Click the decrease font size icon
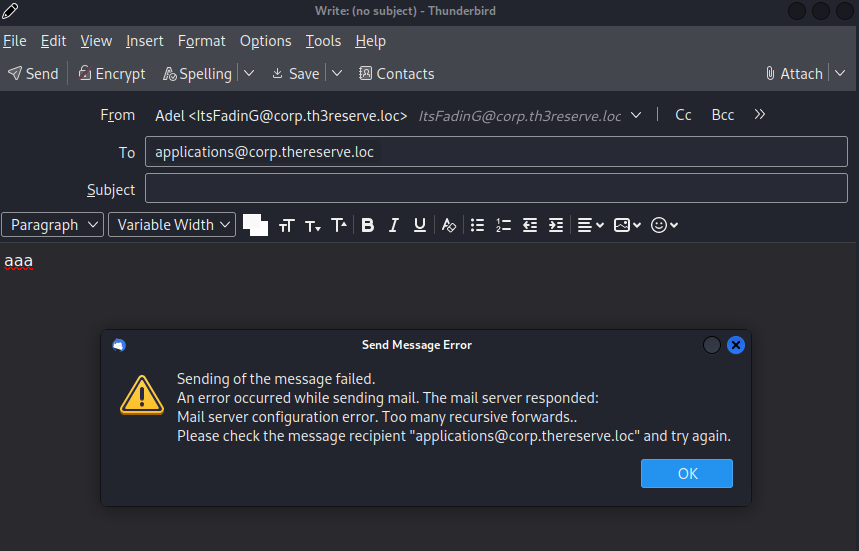The height and width of the screenshot is (551, 859). 313,225
